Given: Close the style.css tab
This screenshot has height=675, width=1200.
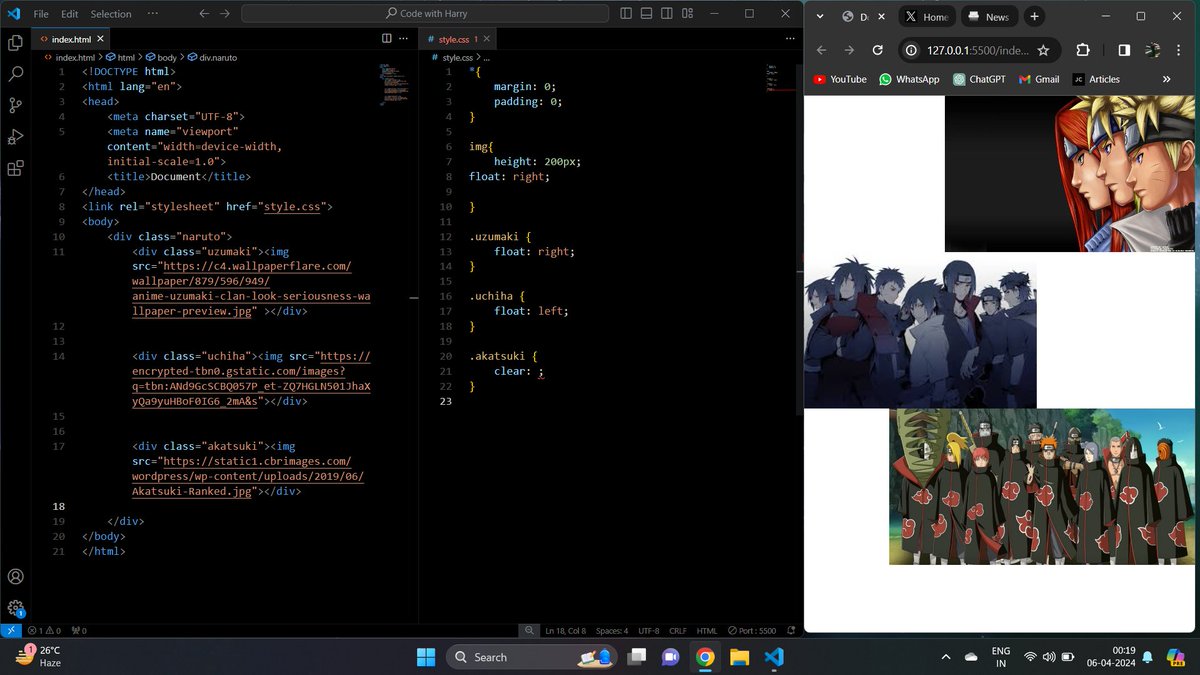Looking at the screenshot, I should pos(487,39).
